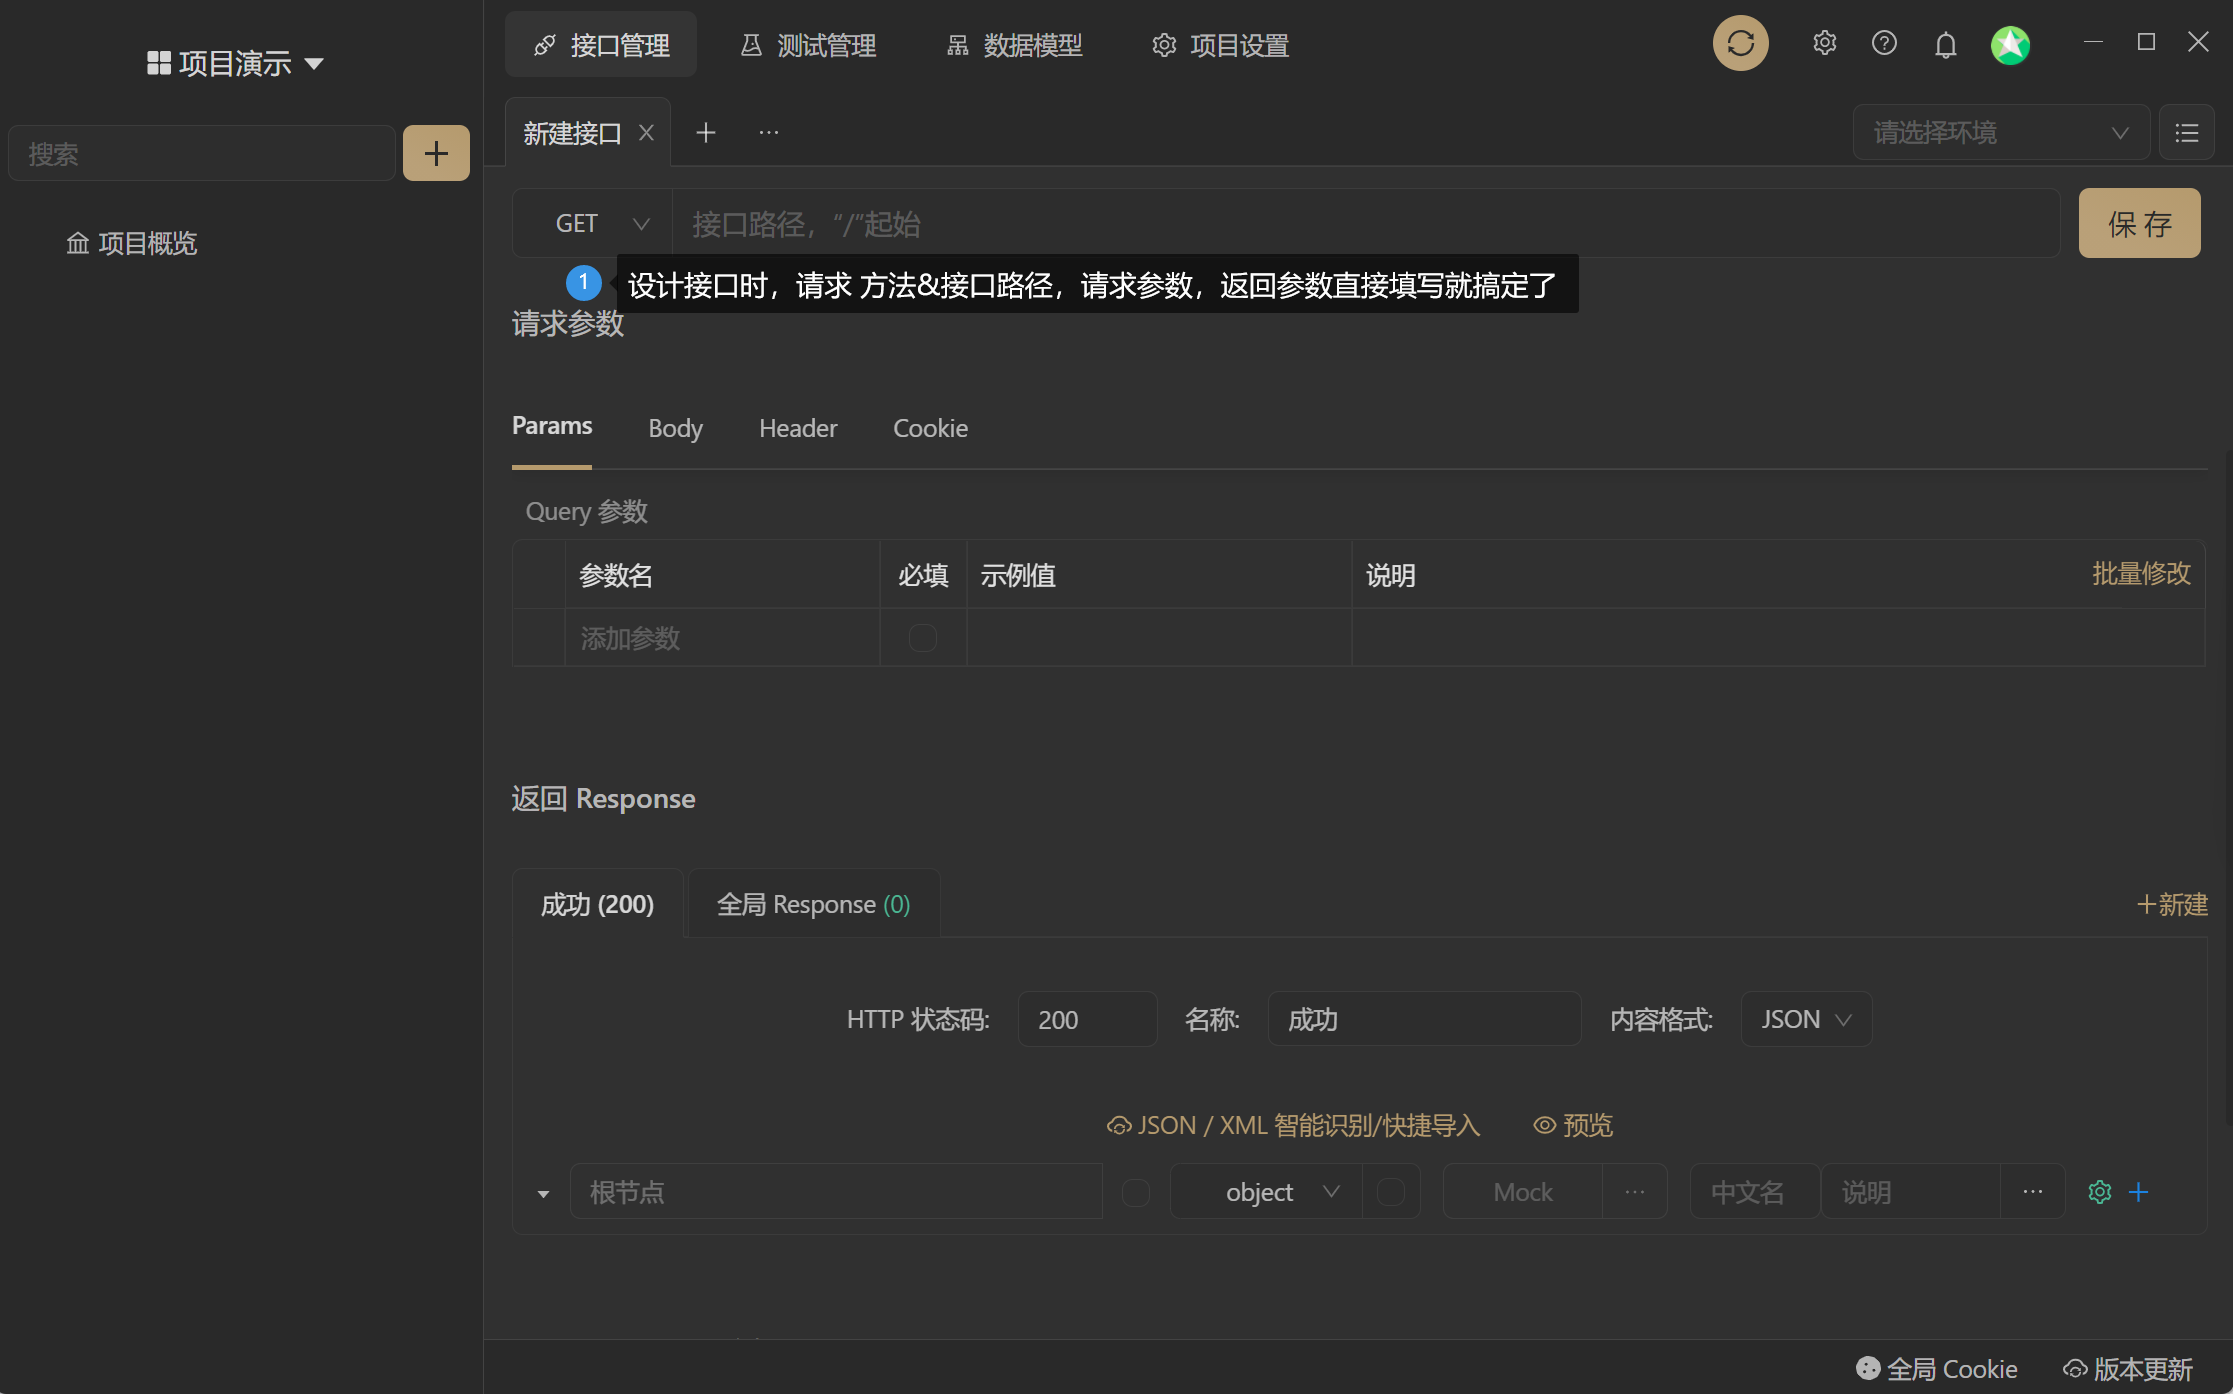Click the 保存 button
2233x1394 pixels.
click(2139, 224)
